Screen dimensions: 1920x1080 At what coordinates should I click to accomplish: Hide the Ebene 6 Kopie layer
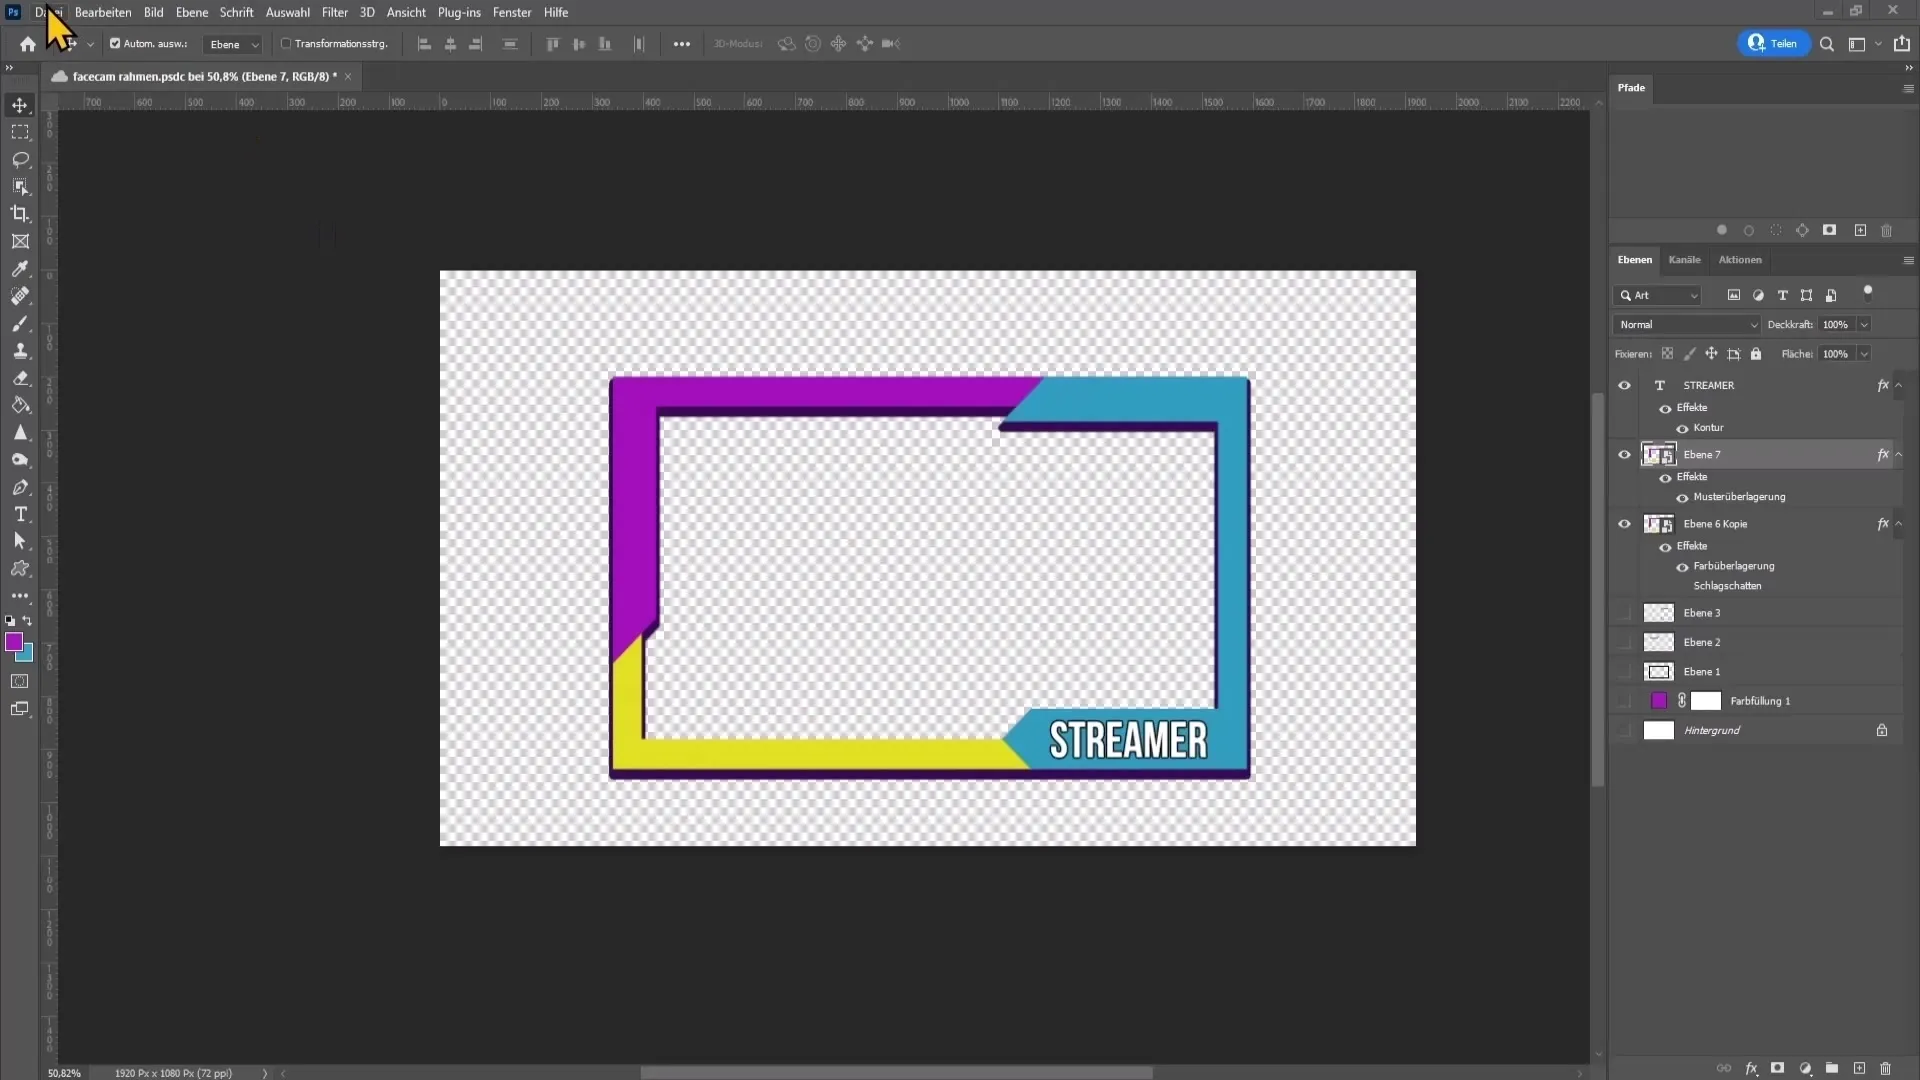[x=1624, y=524]
